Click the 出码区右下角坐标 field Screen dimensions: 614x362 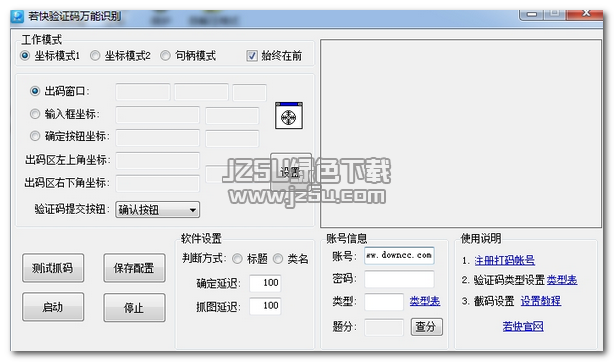tap(157, 183)
